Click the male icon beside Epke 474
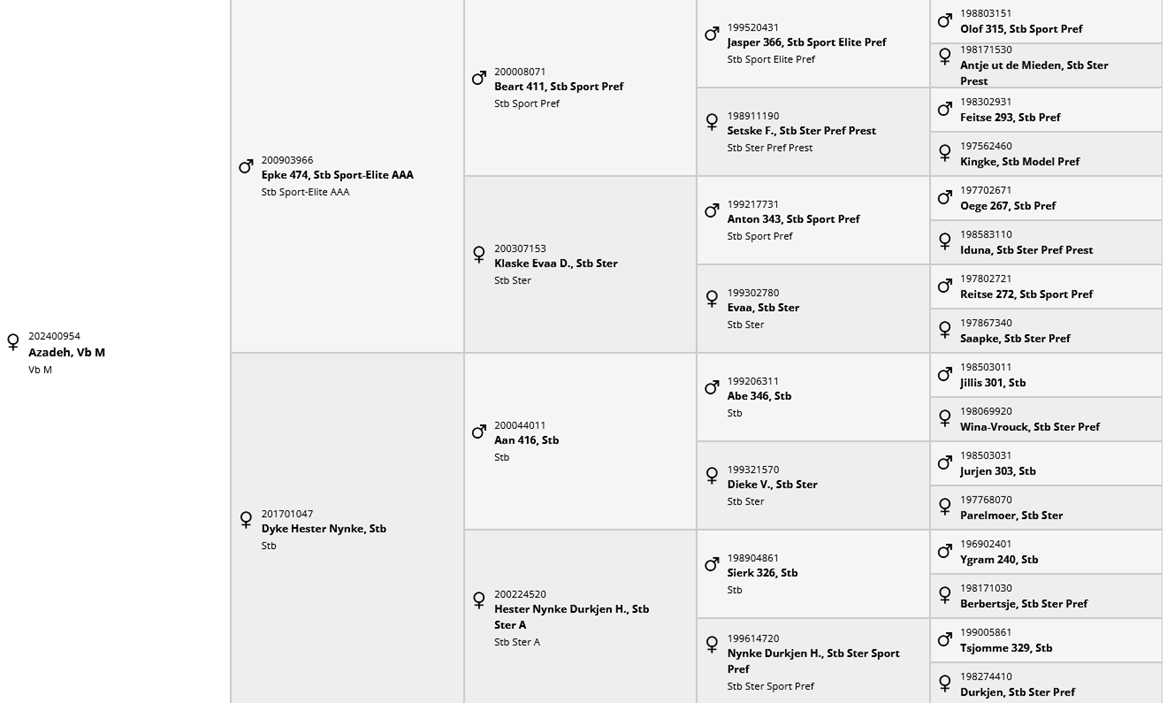The image size is (1167, 703). [x=246, y=167]
